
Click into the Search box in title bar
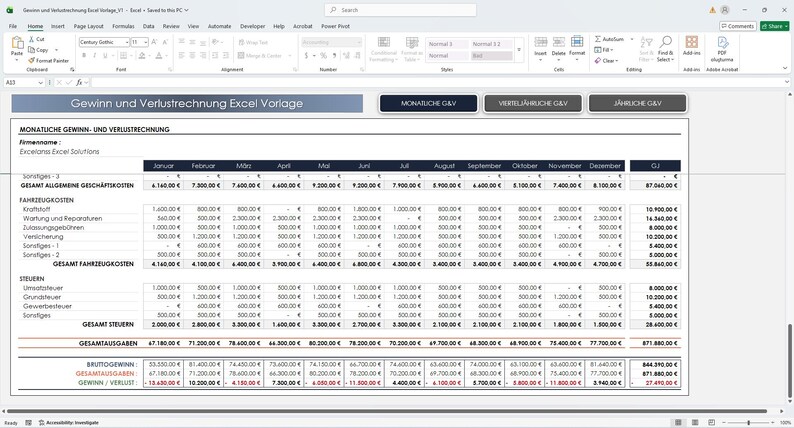pos(400,10)
